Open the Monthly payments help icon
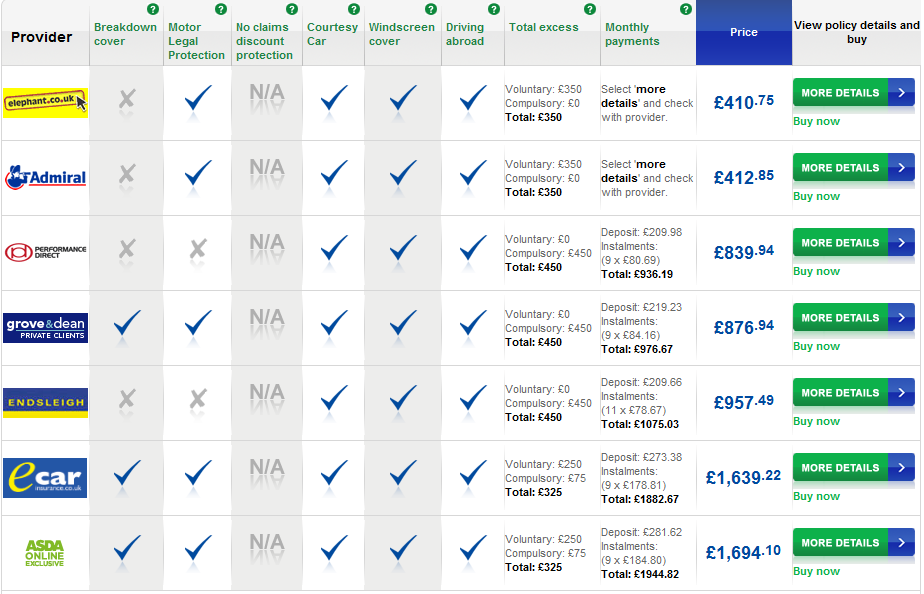Image resolution: width=924 pixels, height=594 pixels. (685, 9)
